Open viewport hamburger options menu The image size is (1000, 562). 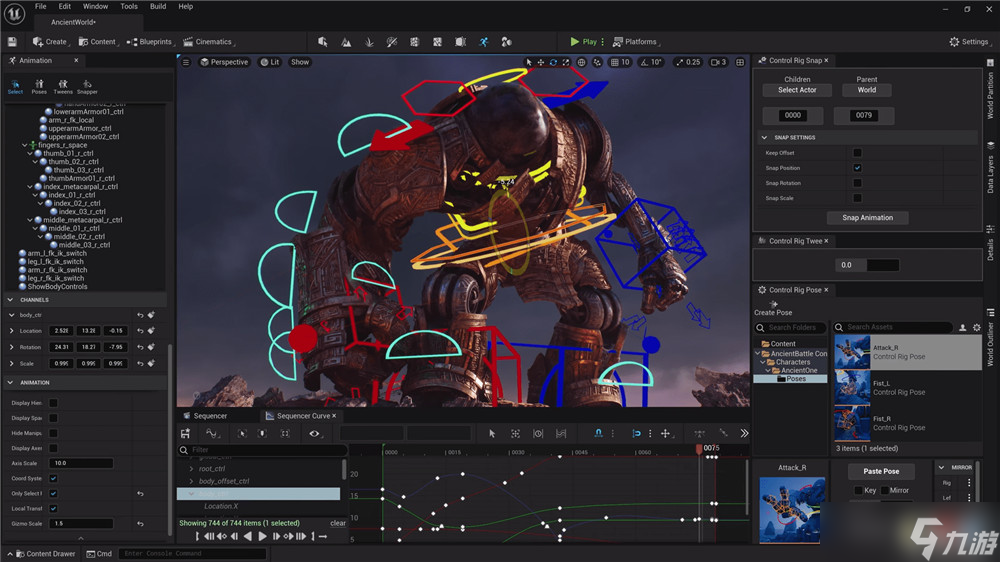[186, 62]
